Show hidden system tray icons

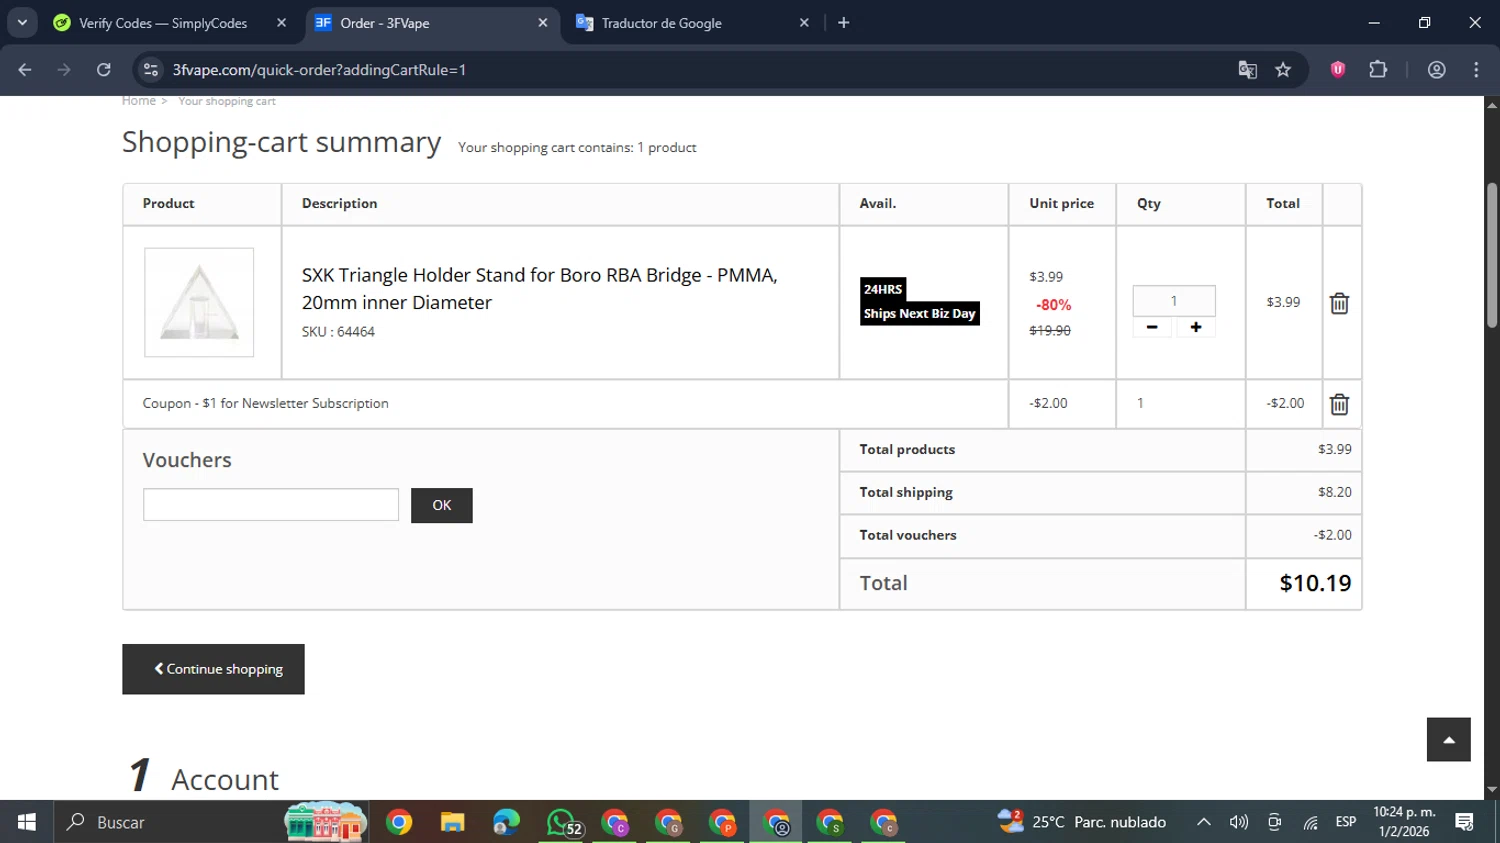(1204, 822)
